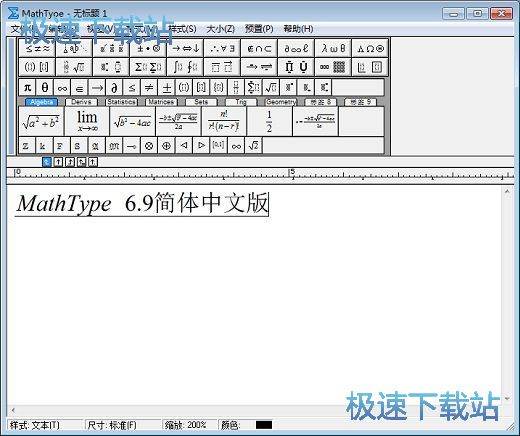Click the 缩放: 200% status field
This screenshot has width=520, height=436.
tap(189, 425)
